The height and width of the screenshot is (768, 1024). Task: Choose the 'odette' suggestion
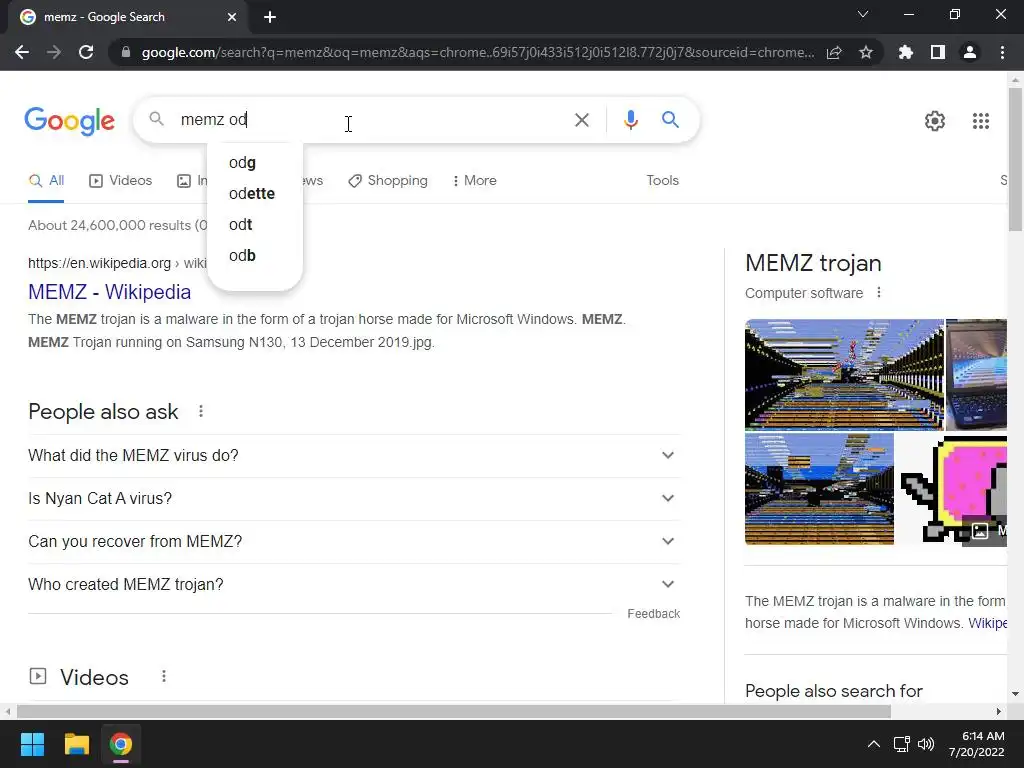click(255, 193)
